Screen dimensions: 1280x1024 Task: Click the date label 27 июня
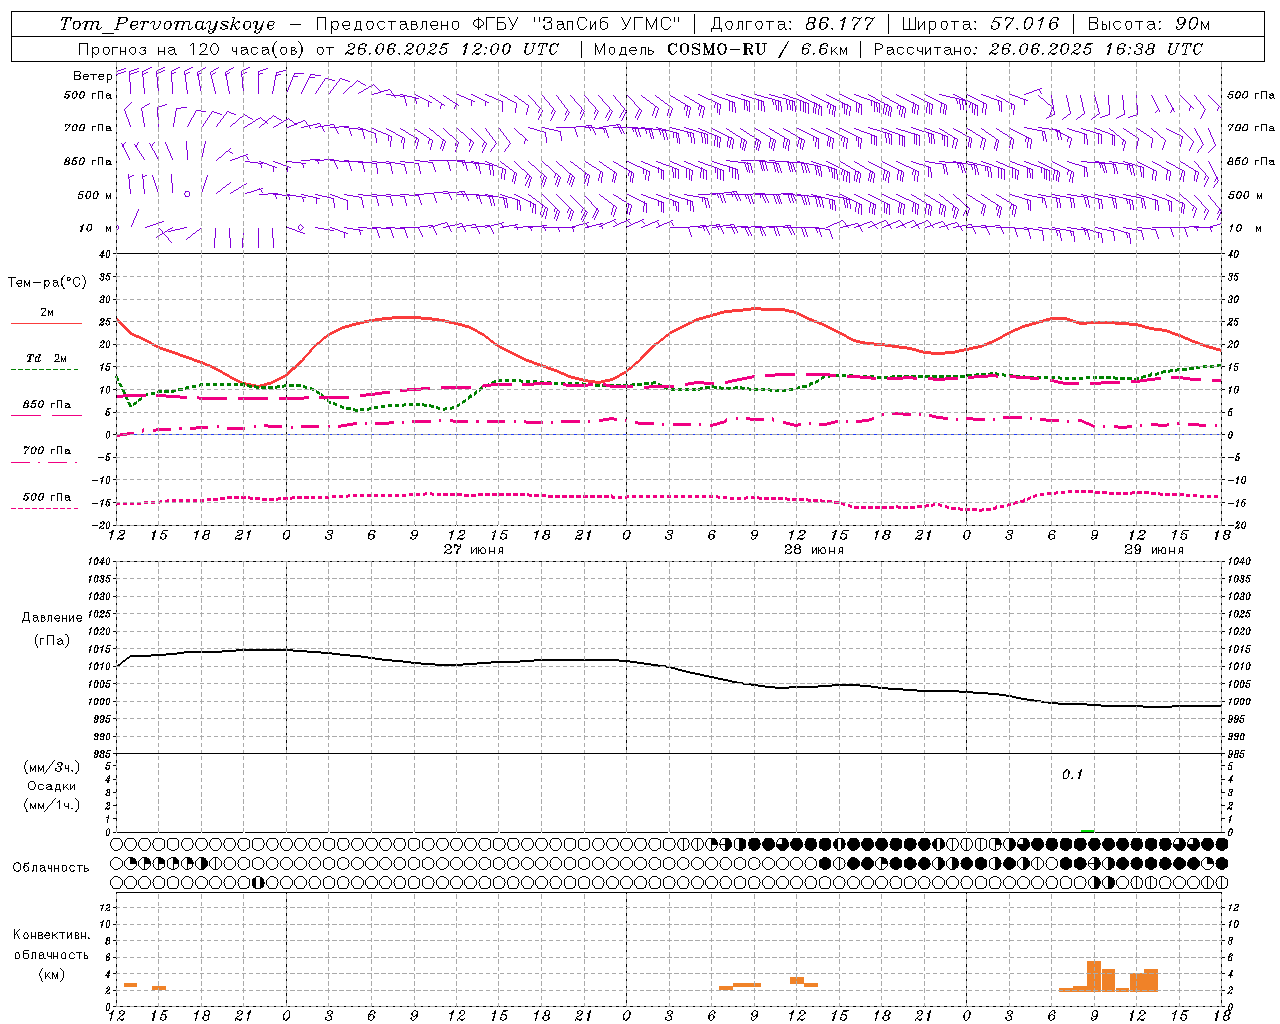[x=474, y=550]
